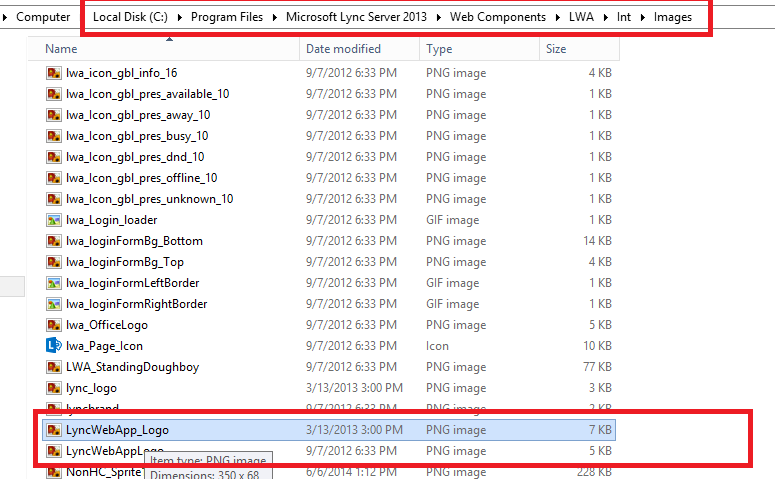
Task: Select the lwa_Login_loader GIF file icon
Action: (54, 220)
